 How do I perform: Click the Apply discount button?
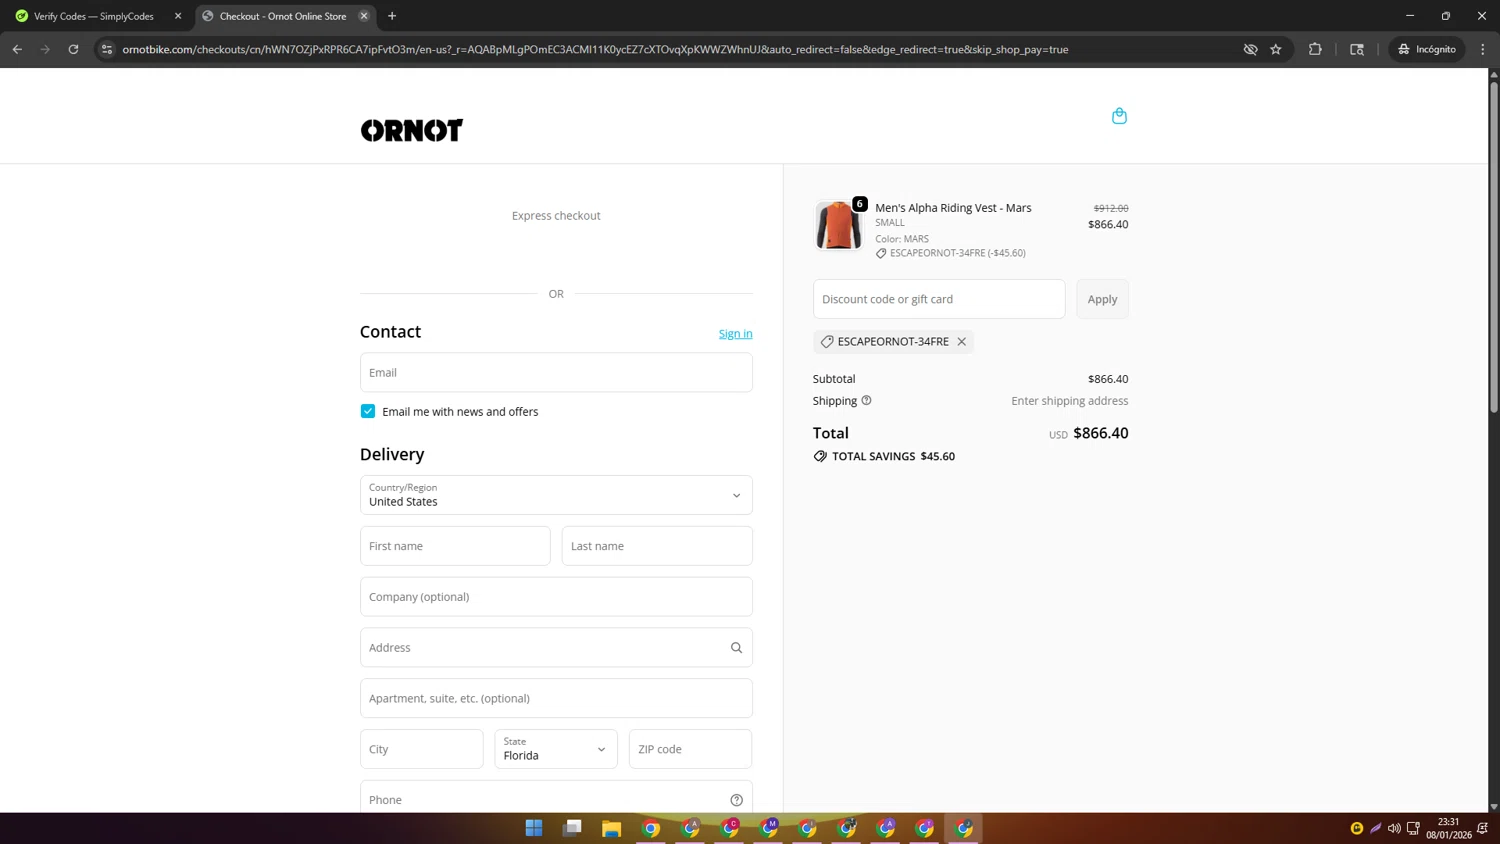pos(1102,299)
